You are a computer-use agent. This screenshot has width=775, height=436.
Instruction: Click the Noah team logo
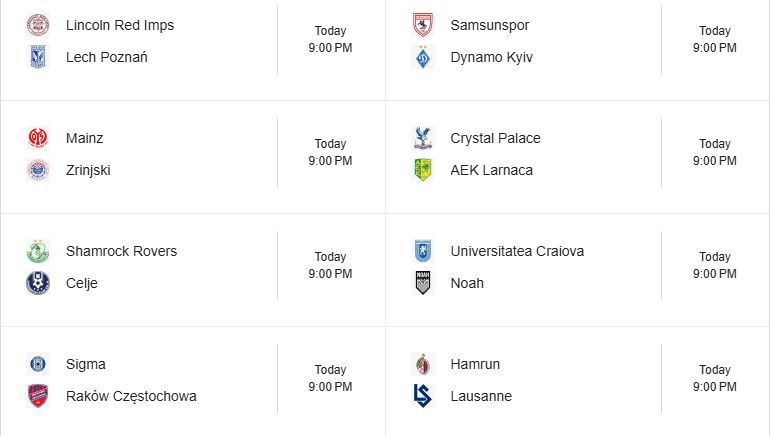[x=423, y=283]
